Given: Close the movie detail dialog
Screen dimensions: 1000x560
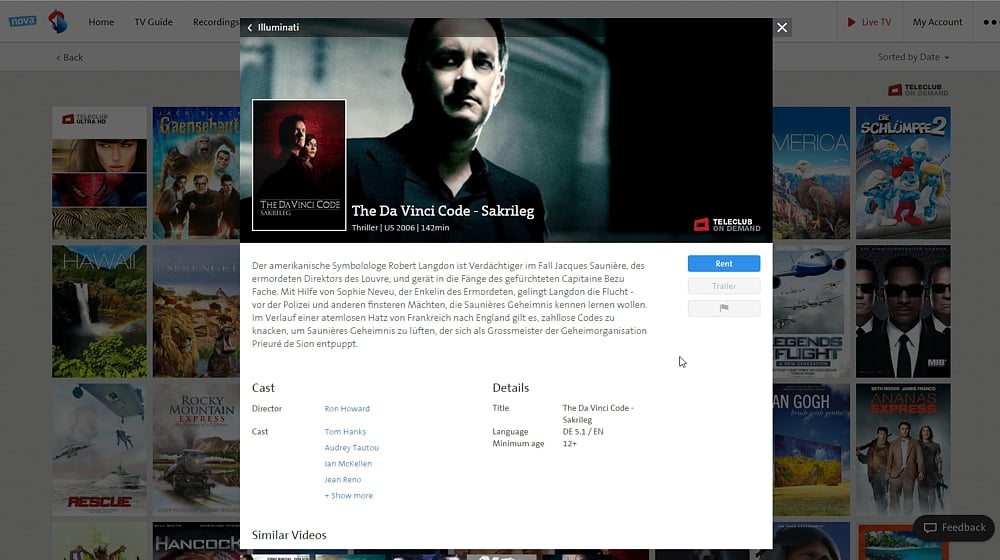Looking at the screenshot, I should click(782, 27).
